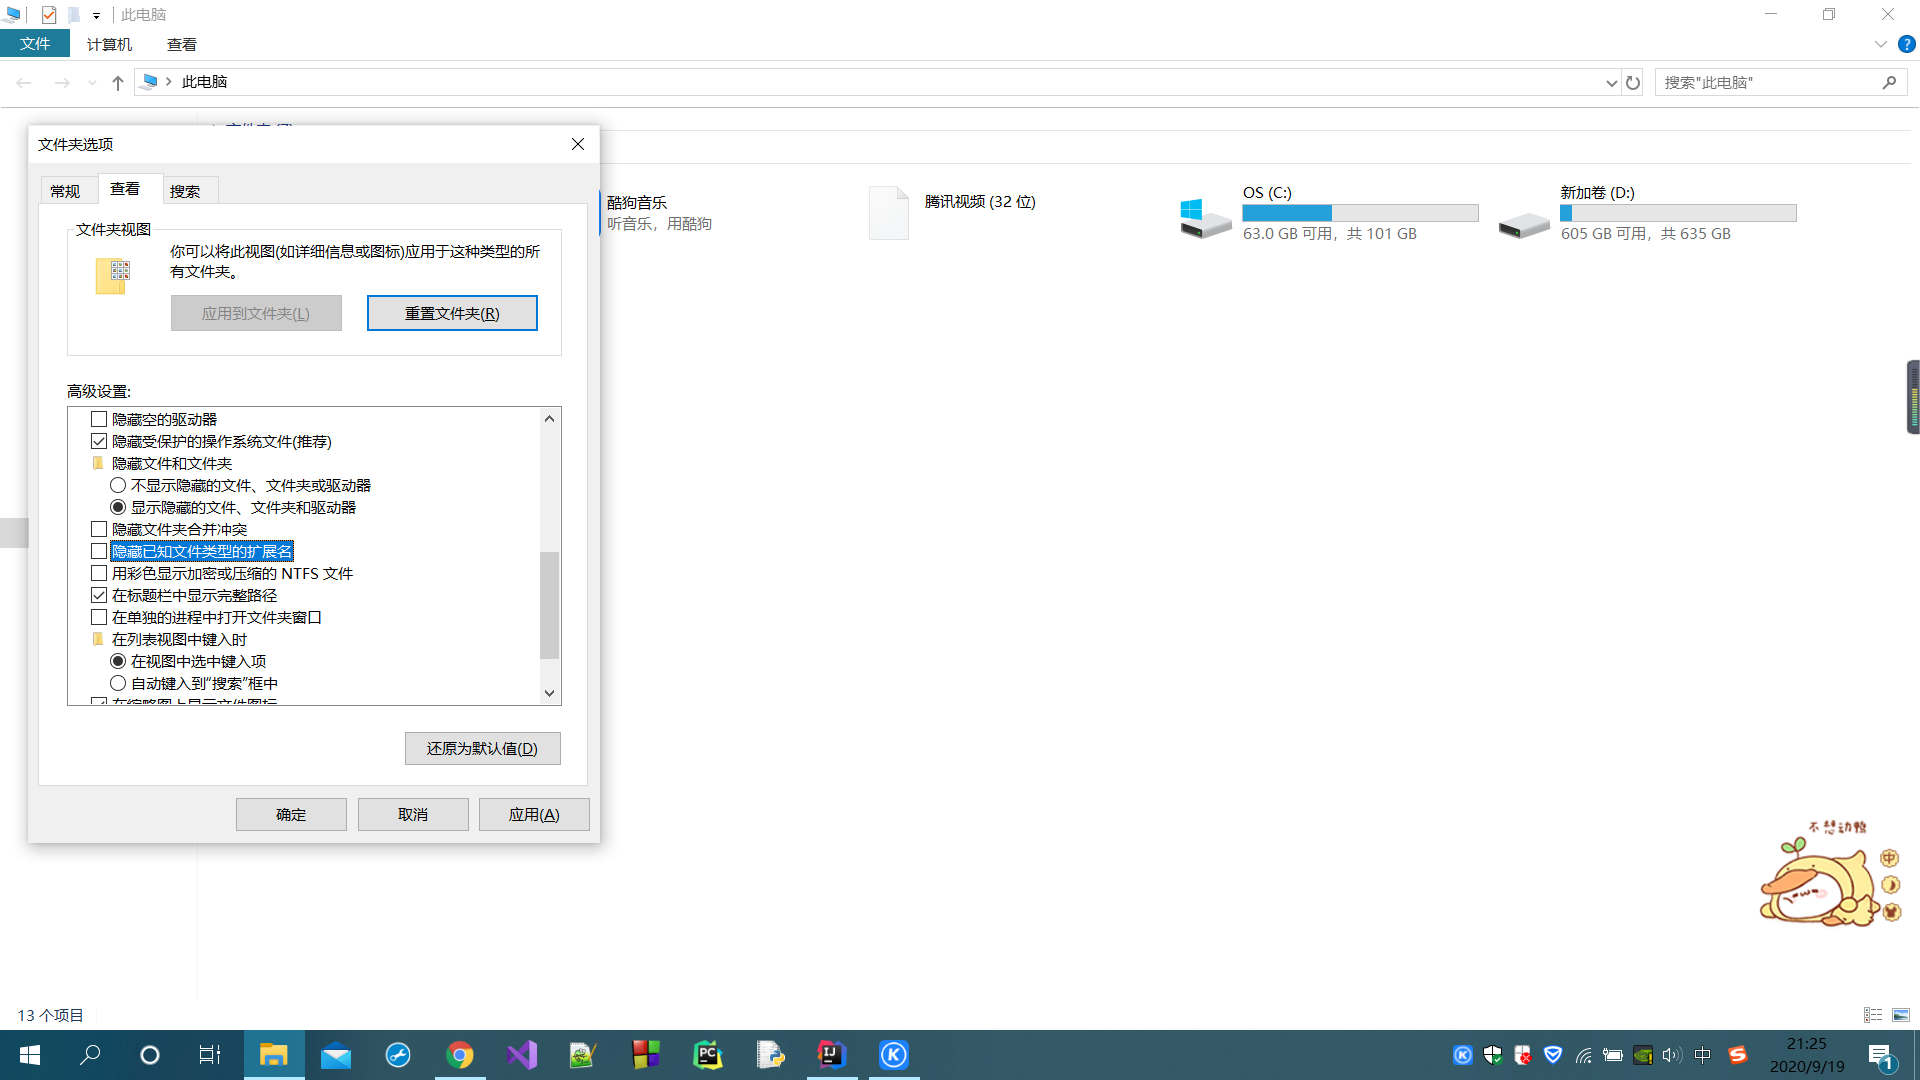Select 不显示隐藏的文件、文件夹或驱动器 radio button

coord(118,485)
